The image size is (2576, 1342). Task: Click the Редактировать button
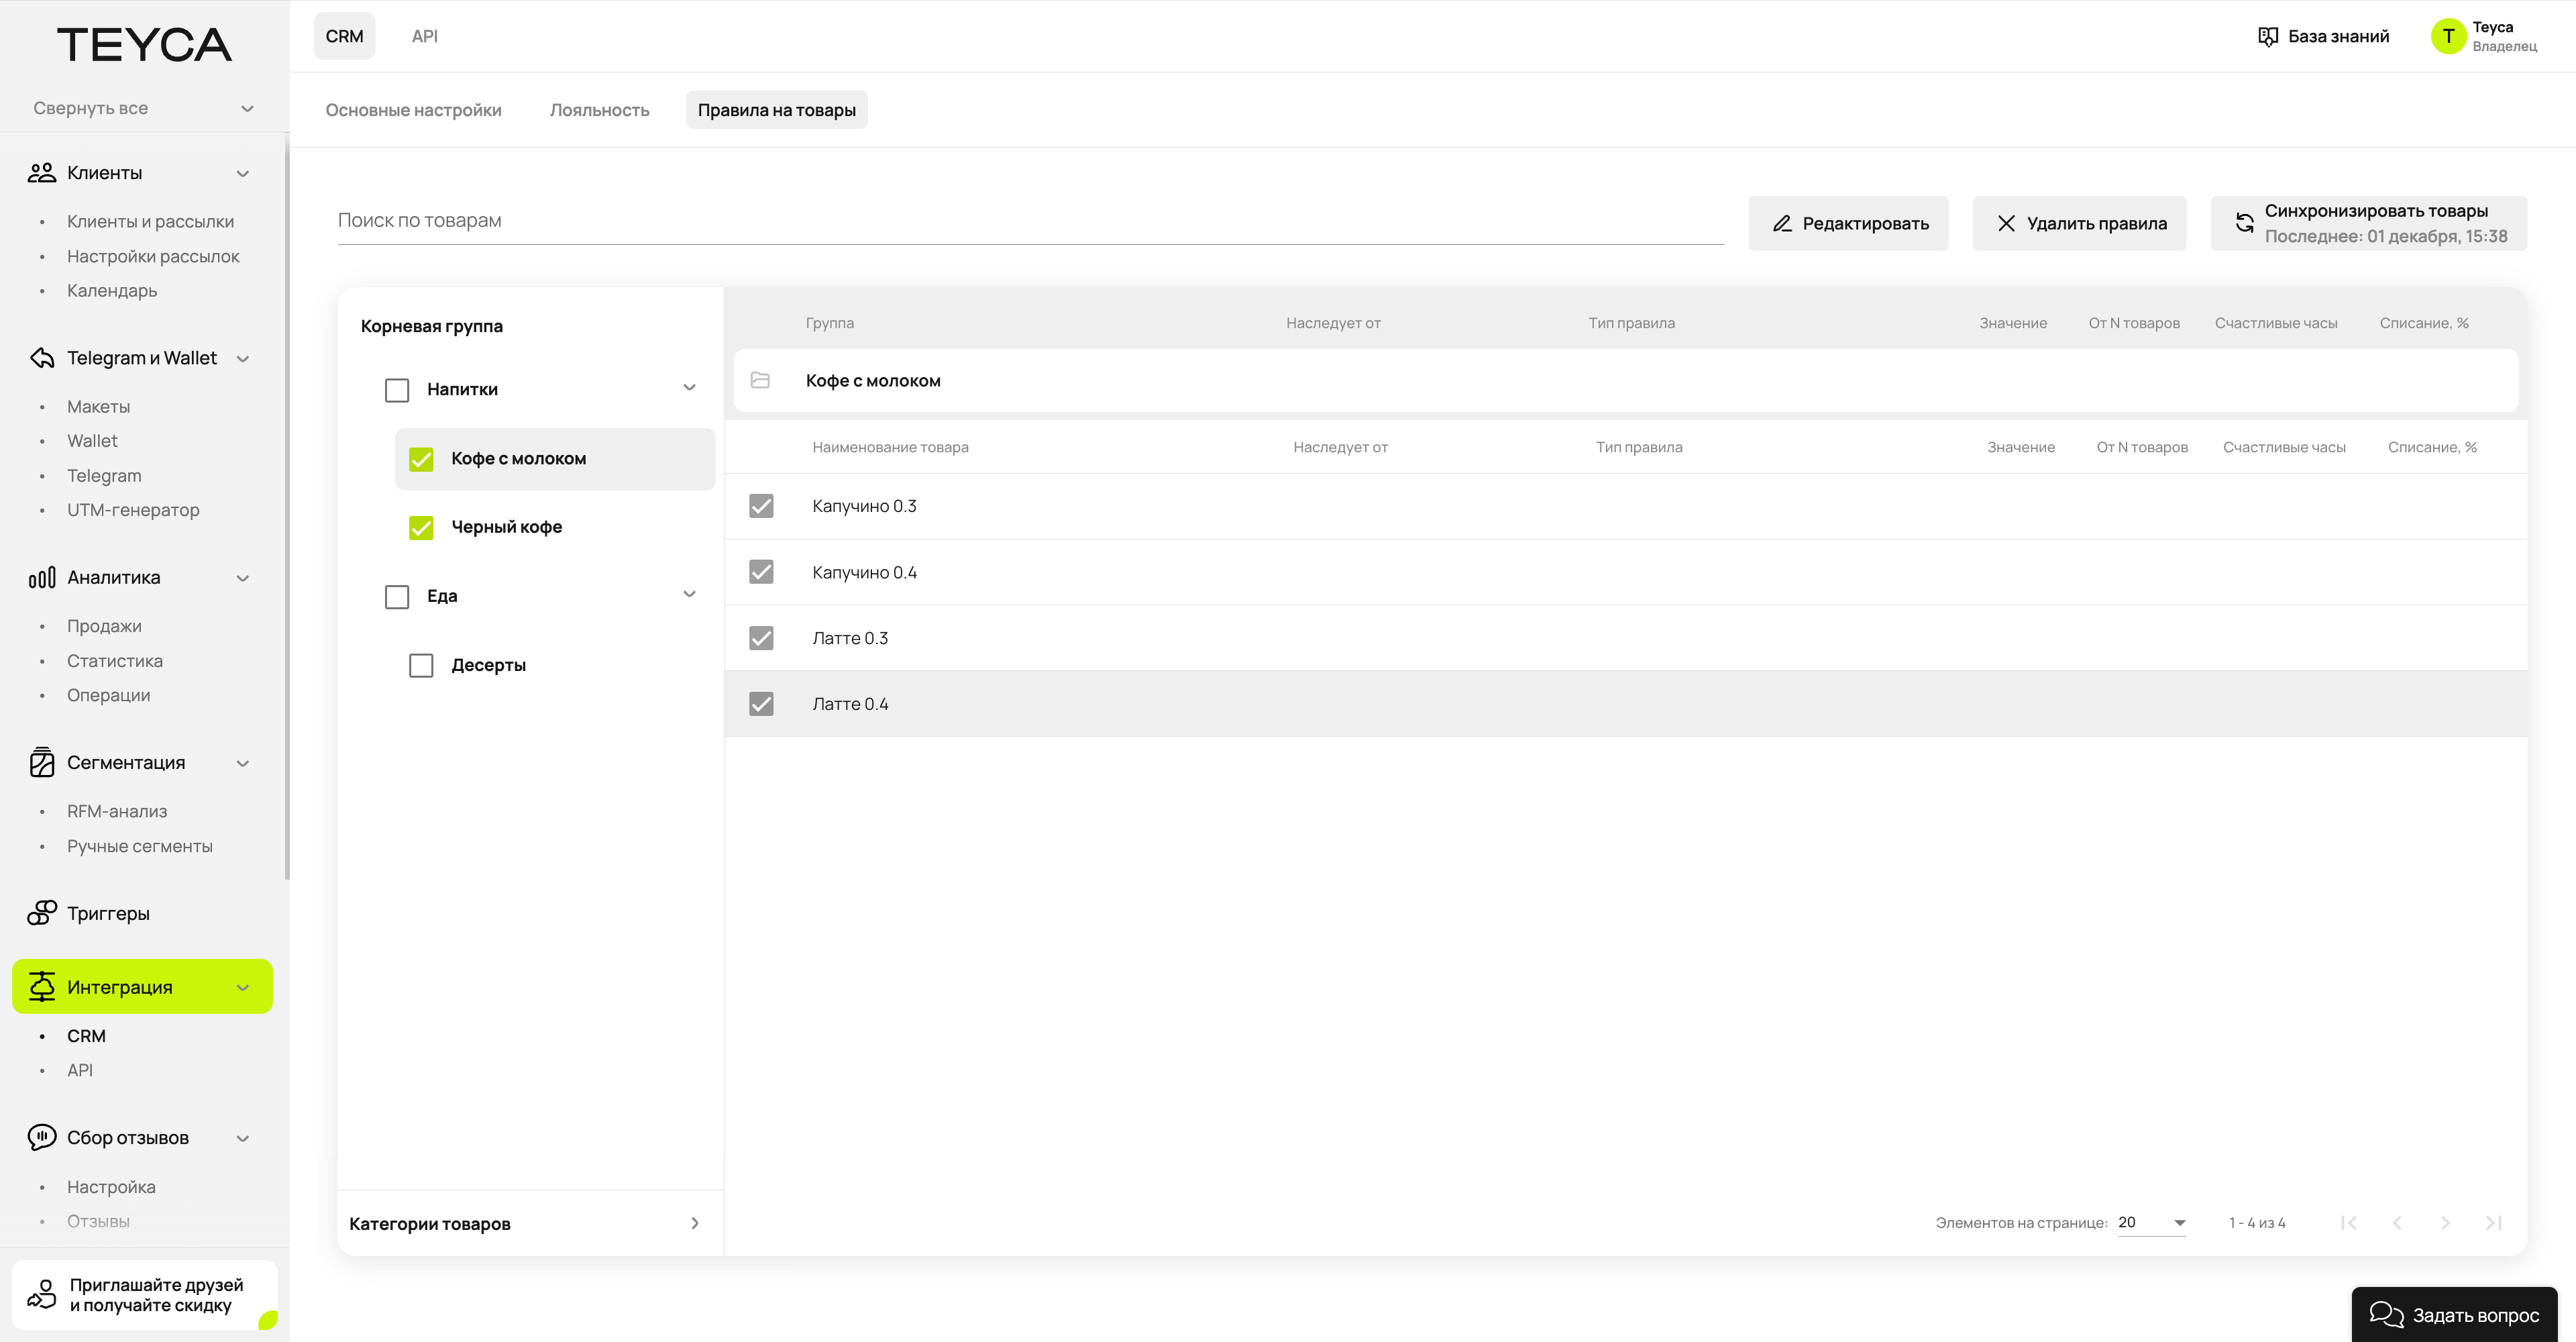[x=1847, y=224]
